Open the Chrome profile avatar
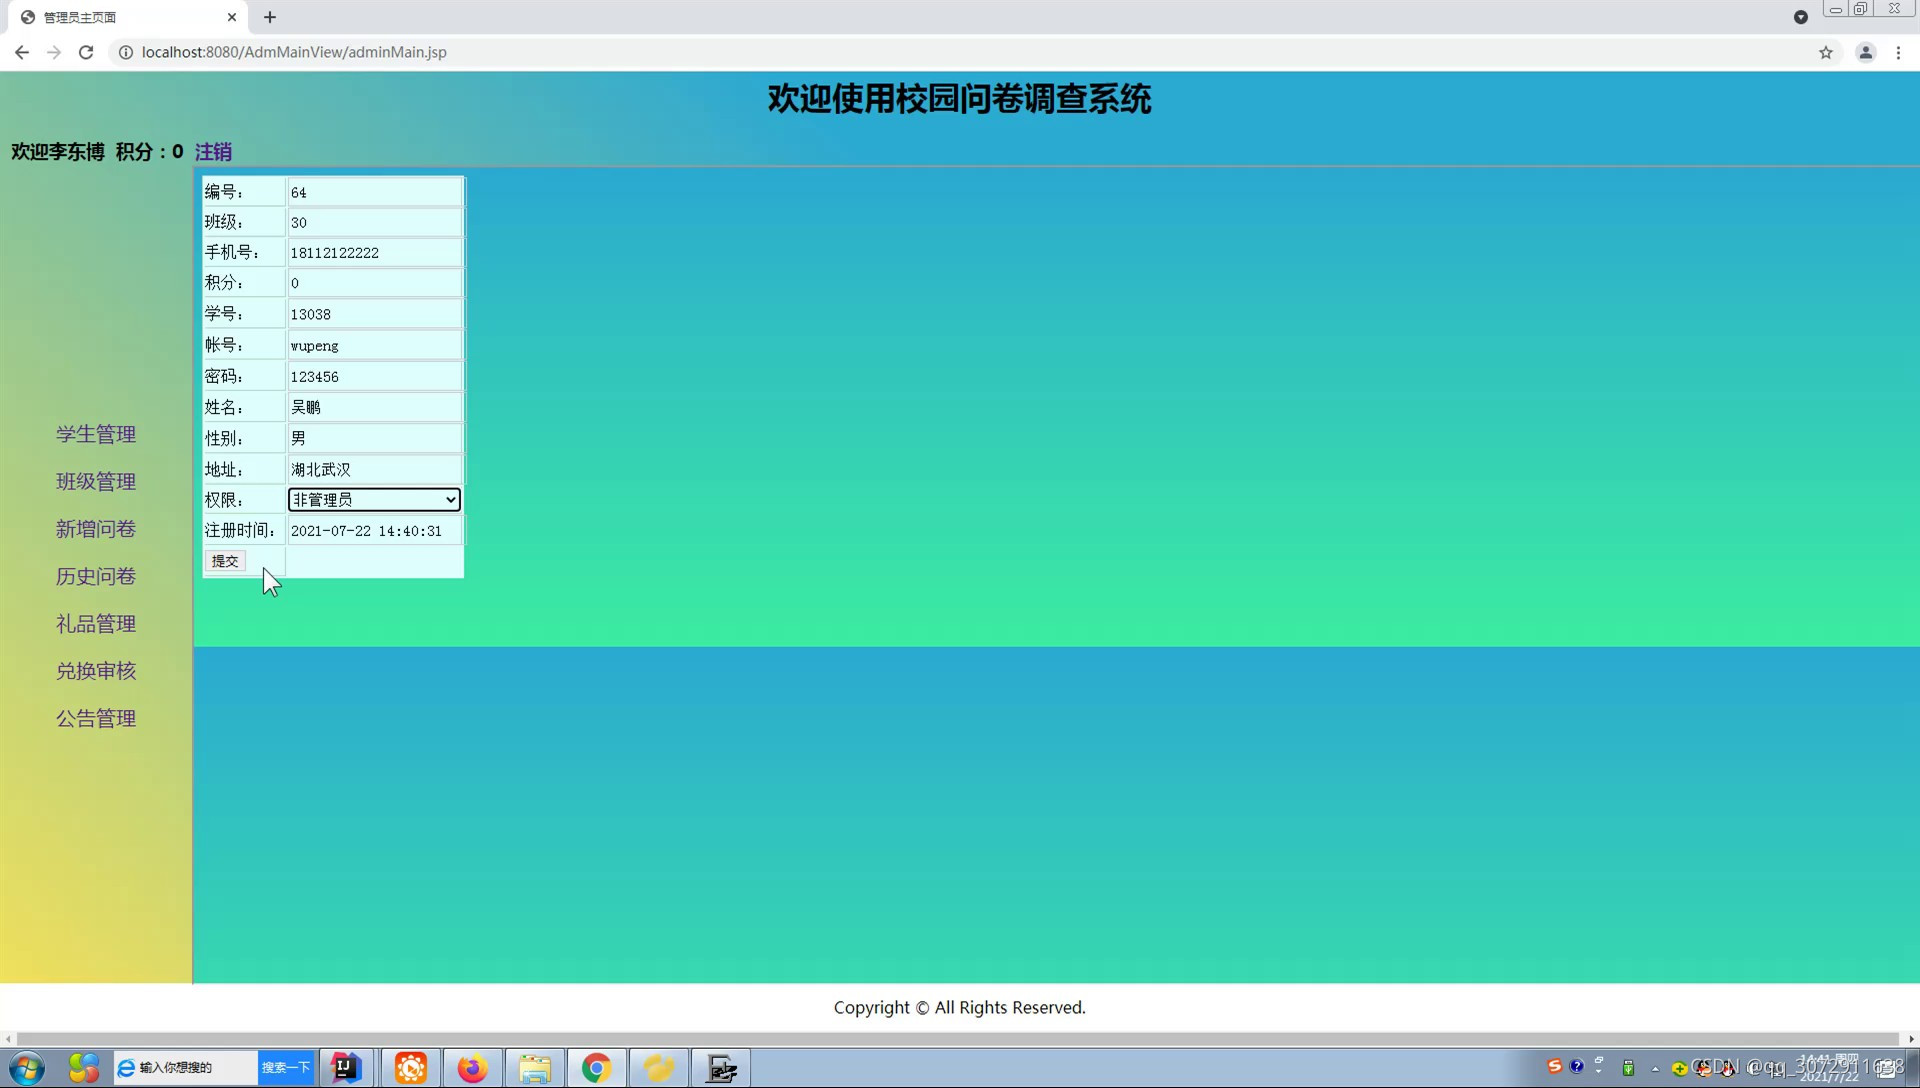This screenshot has width=1920, height=1088. (x=1866, y=52)
